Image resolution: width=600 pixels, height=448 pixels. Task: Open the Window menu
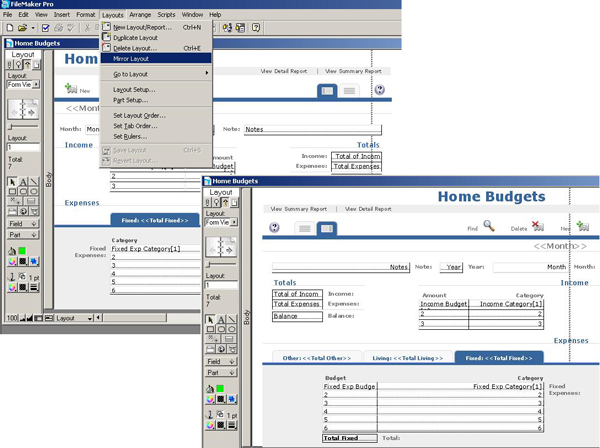pyautogui.click(x=192, y=15)
